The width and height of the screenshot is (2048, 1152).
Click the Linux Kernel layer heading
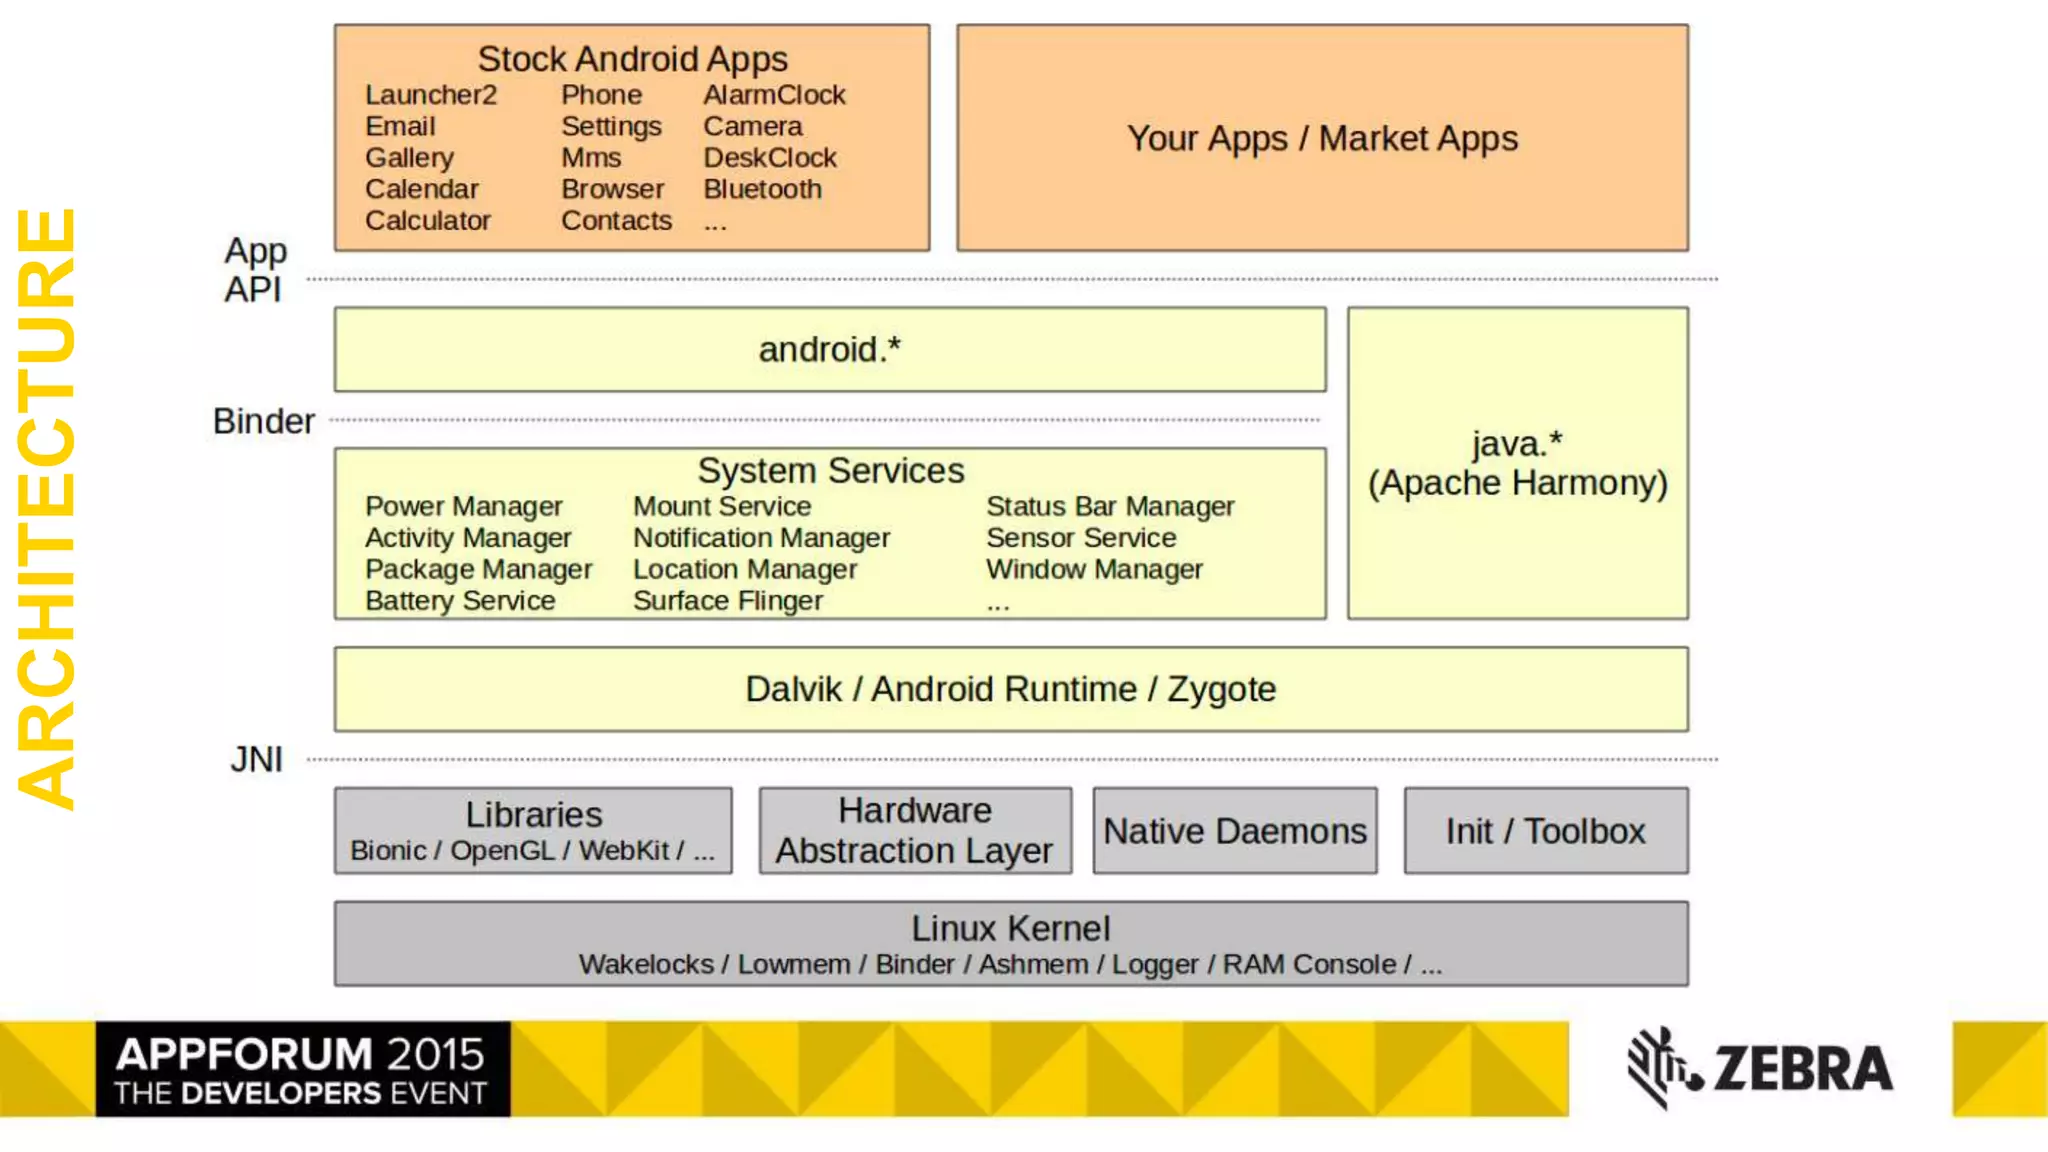[1010, 928]
